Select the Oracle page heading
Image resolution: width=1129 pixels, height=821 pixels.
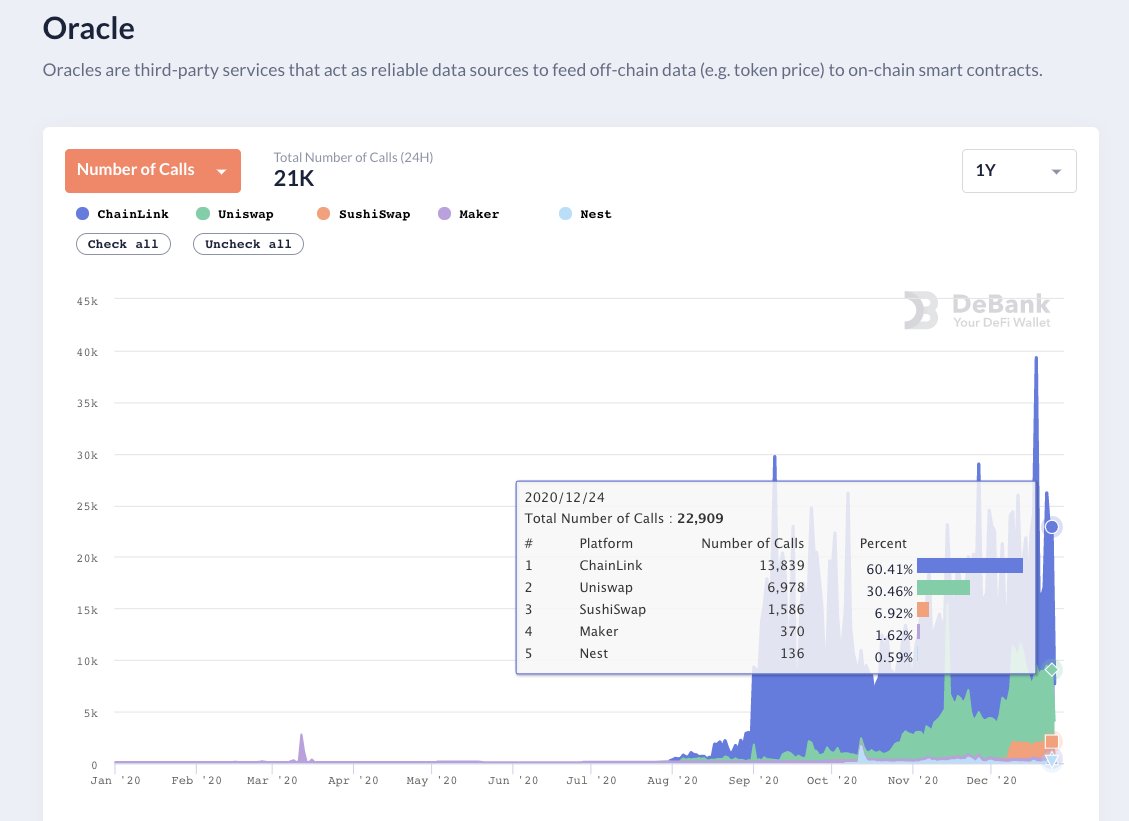[x=89, y=29]
